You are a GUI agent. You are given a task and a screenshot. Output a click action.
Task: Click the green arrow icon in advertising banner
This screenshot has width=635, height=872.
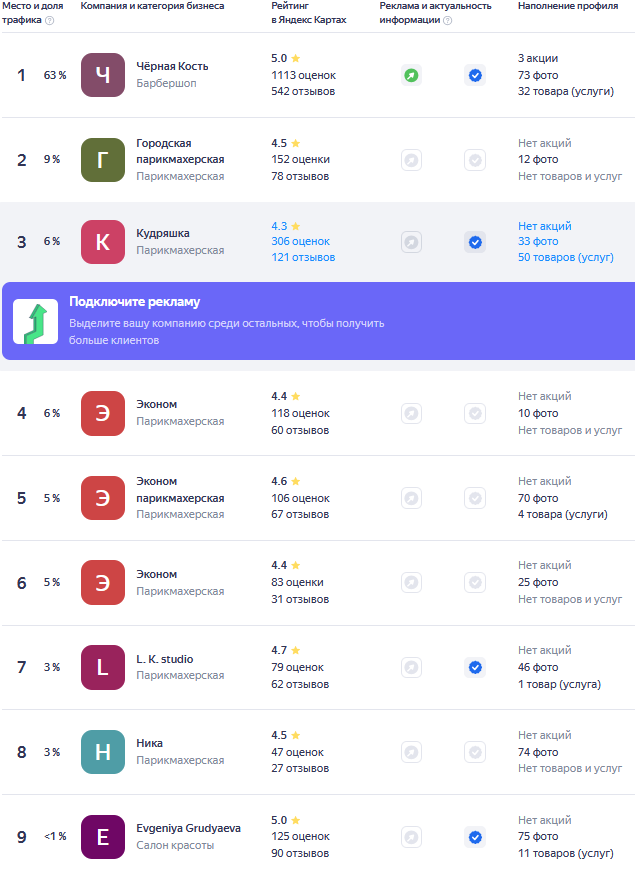click(36, 321)
